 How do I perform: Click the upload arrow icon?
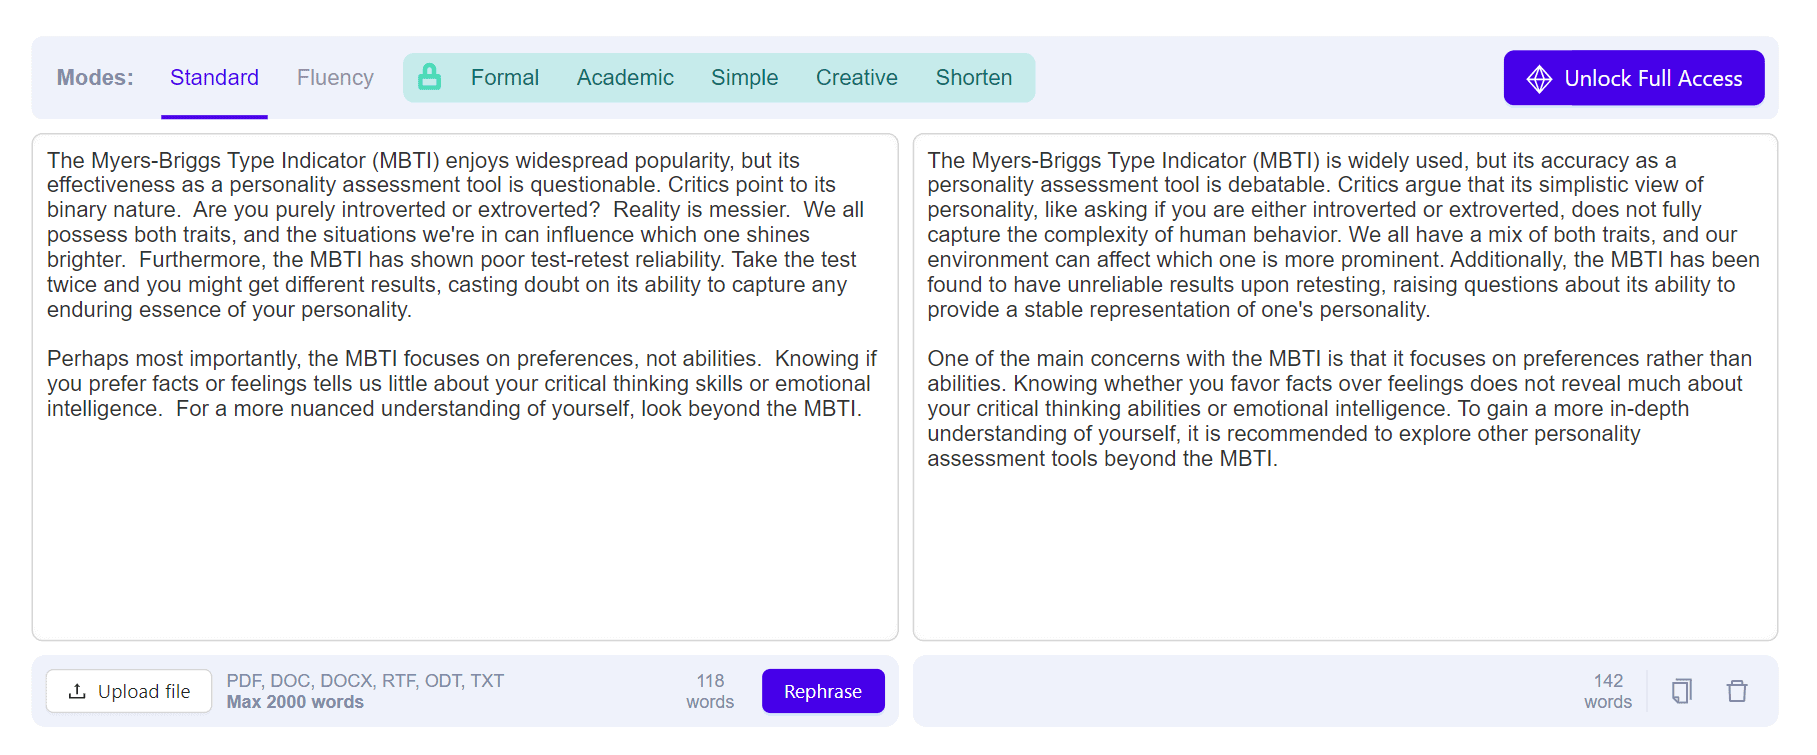point(77,691)
